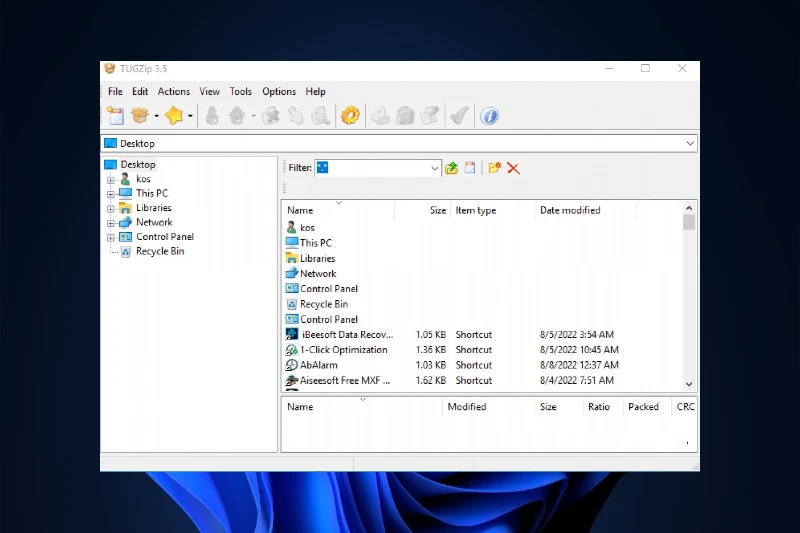Select Libraries in the folder tree
This screenshot has height=533, width=800.
154,208
